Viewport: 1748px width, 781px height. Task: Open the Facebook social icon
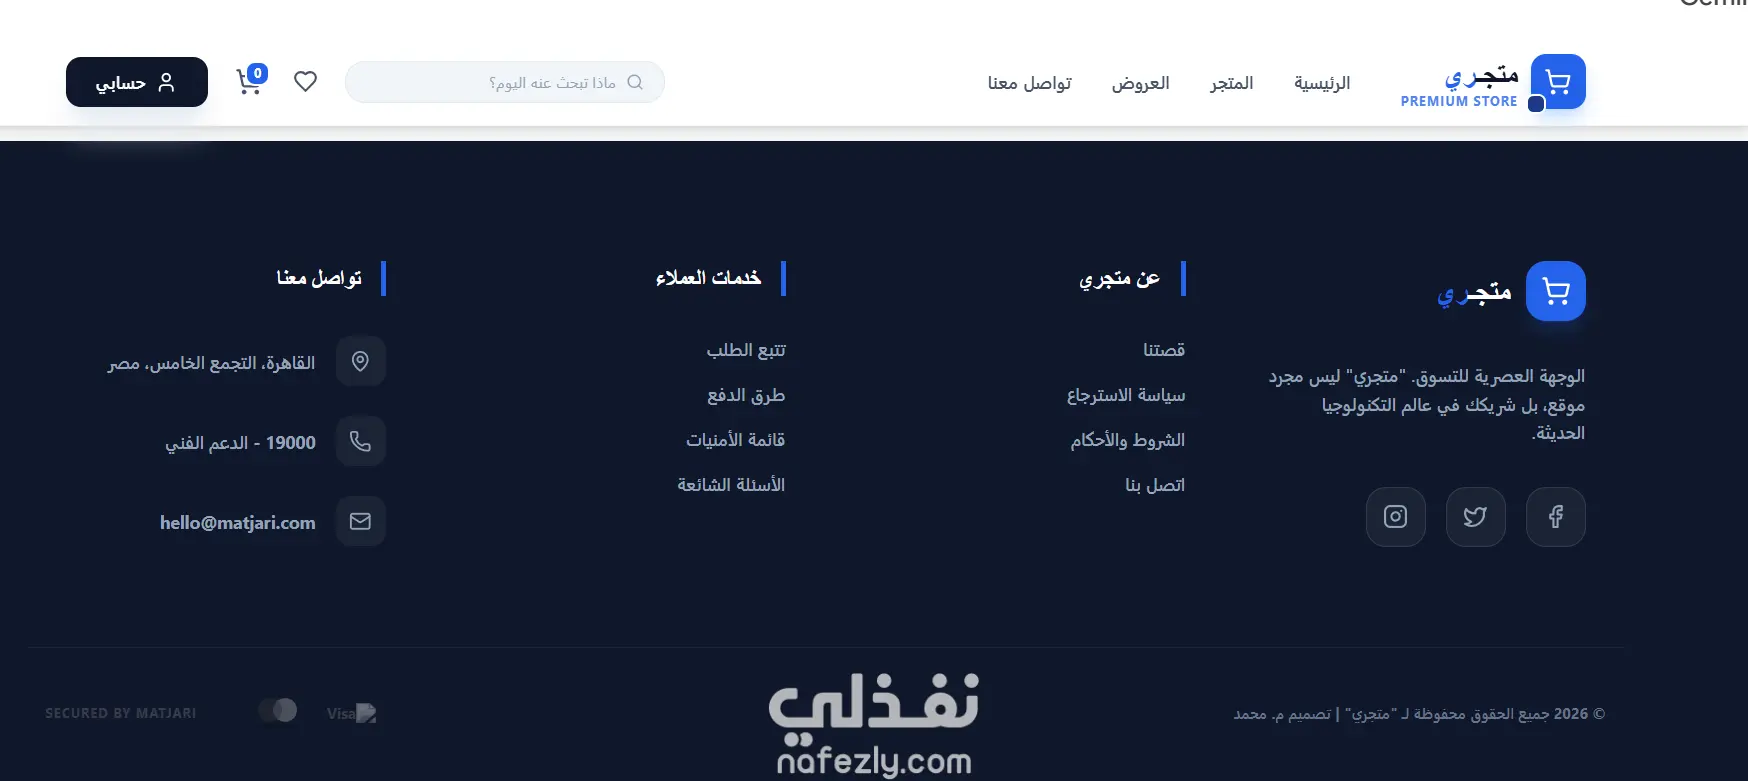[x=1556, y=517]
